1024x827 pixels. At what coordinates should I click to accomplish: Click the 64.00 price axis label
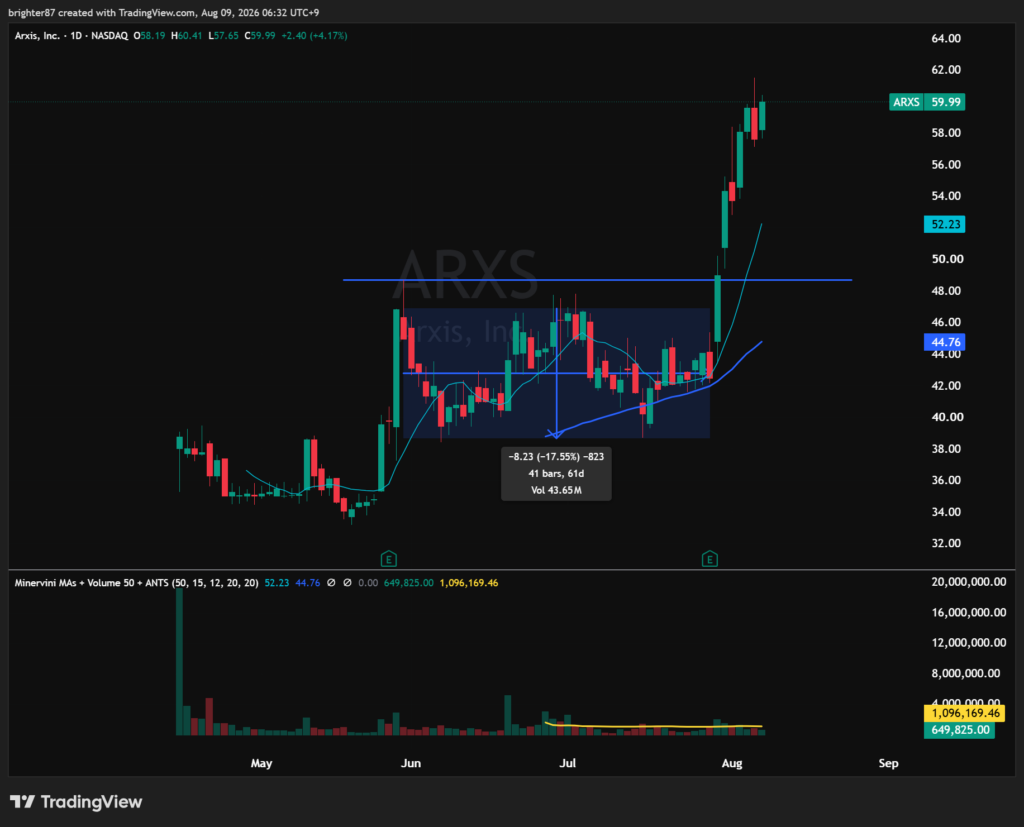click(946, 39)
